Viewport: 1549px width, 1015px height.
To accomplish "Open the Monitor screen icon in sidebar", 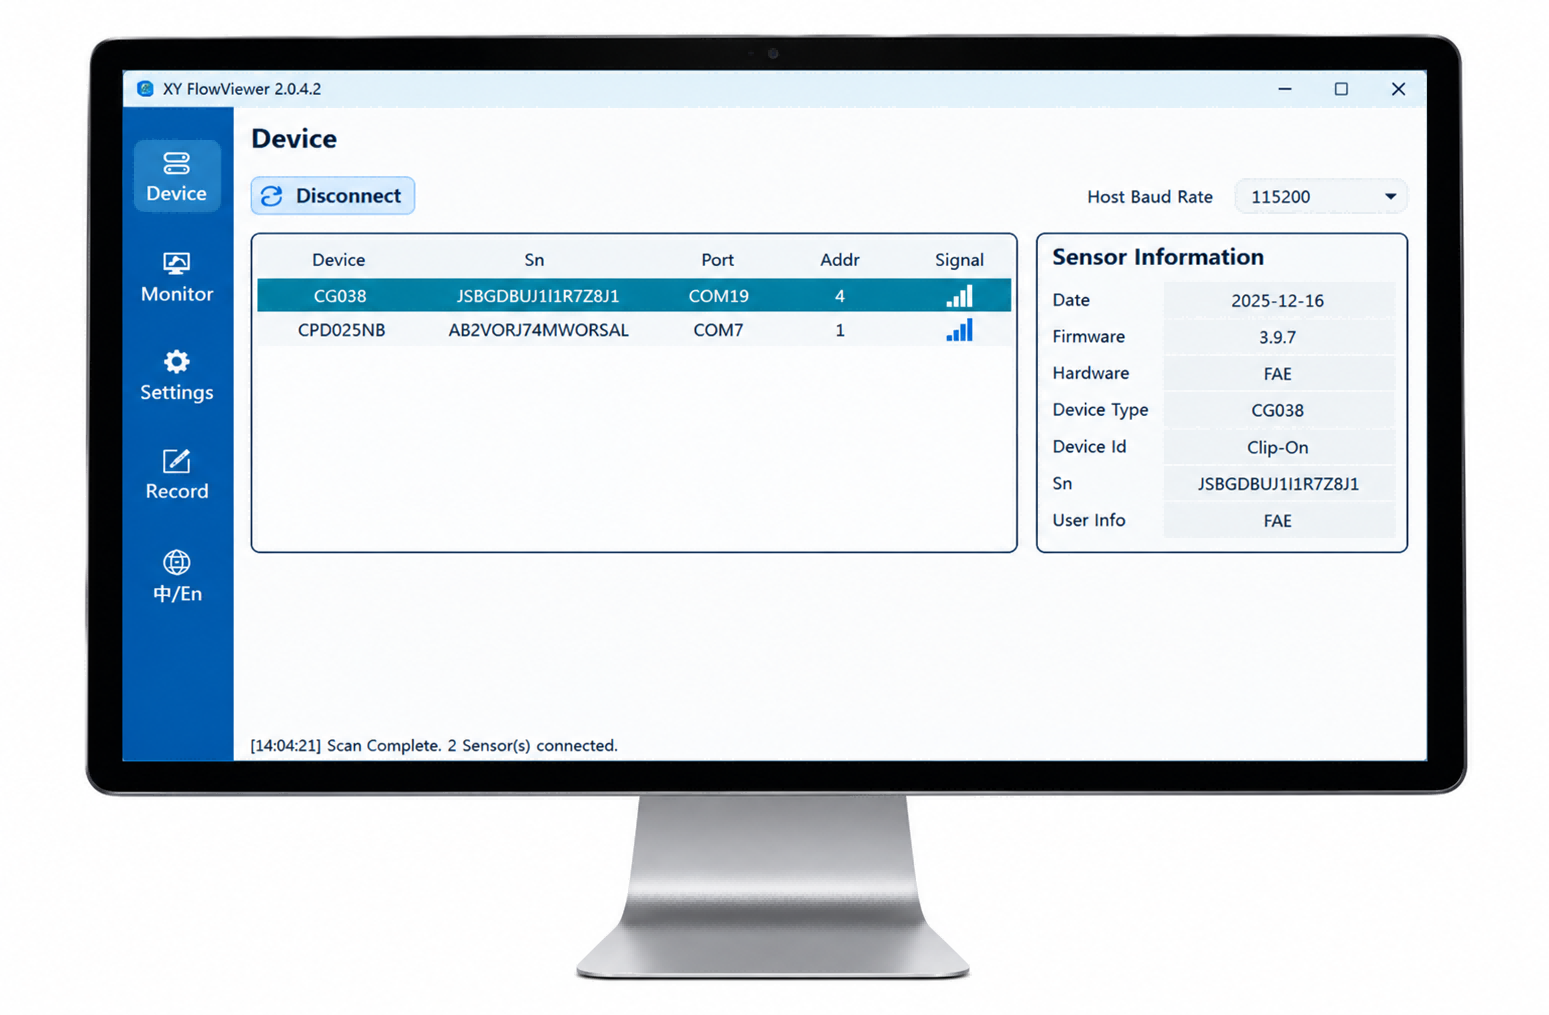I will click(176, 263).
